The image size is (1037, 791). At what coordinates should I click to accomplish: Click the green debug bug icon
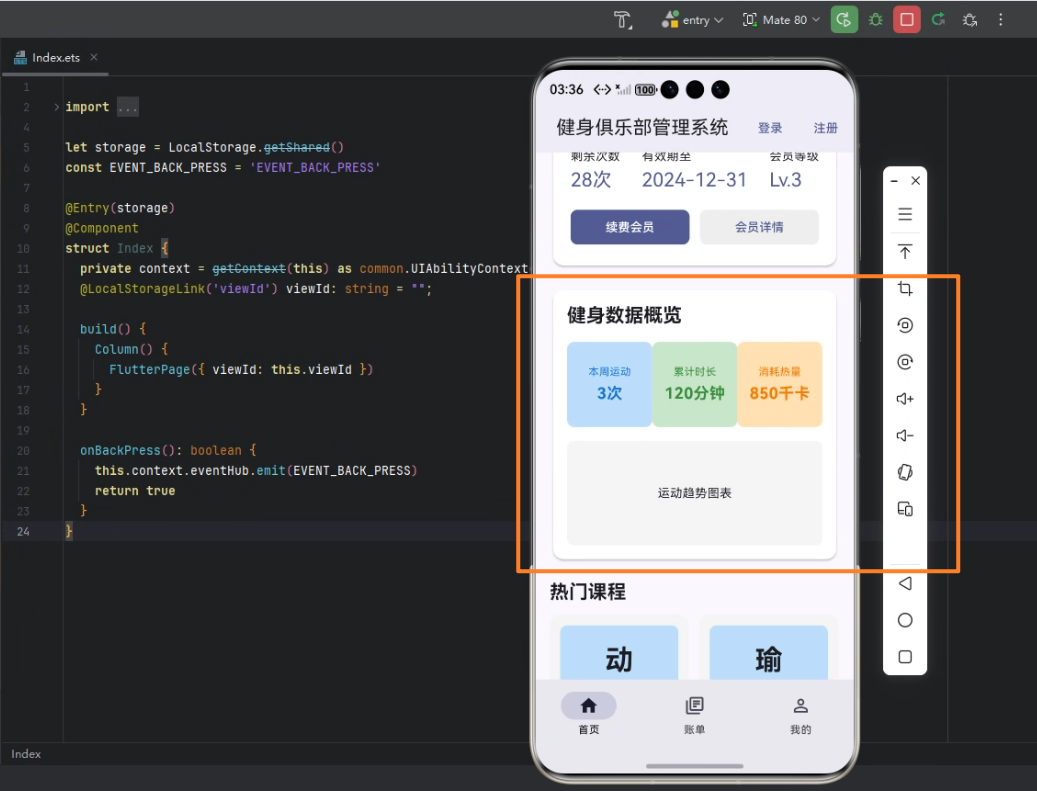(x=876, y=20)
